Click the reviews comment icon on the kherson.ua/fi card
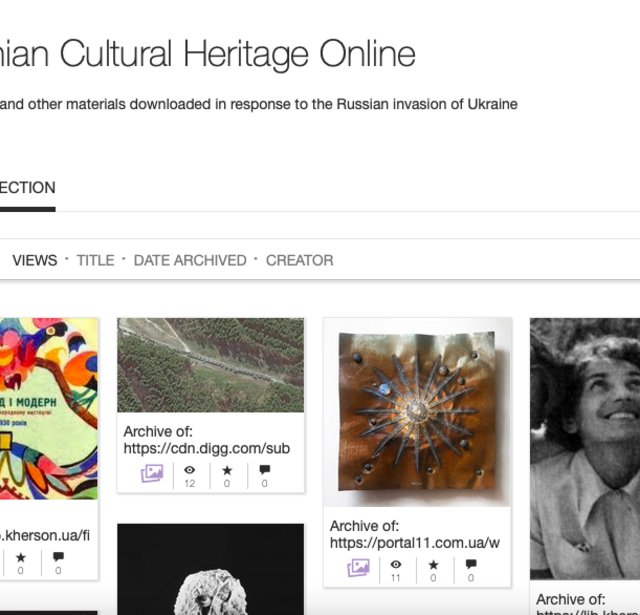 (x=58, y=557)
